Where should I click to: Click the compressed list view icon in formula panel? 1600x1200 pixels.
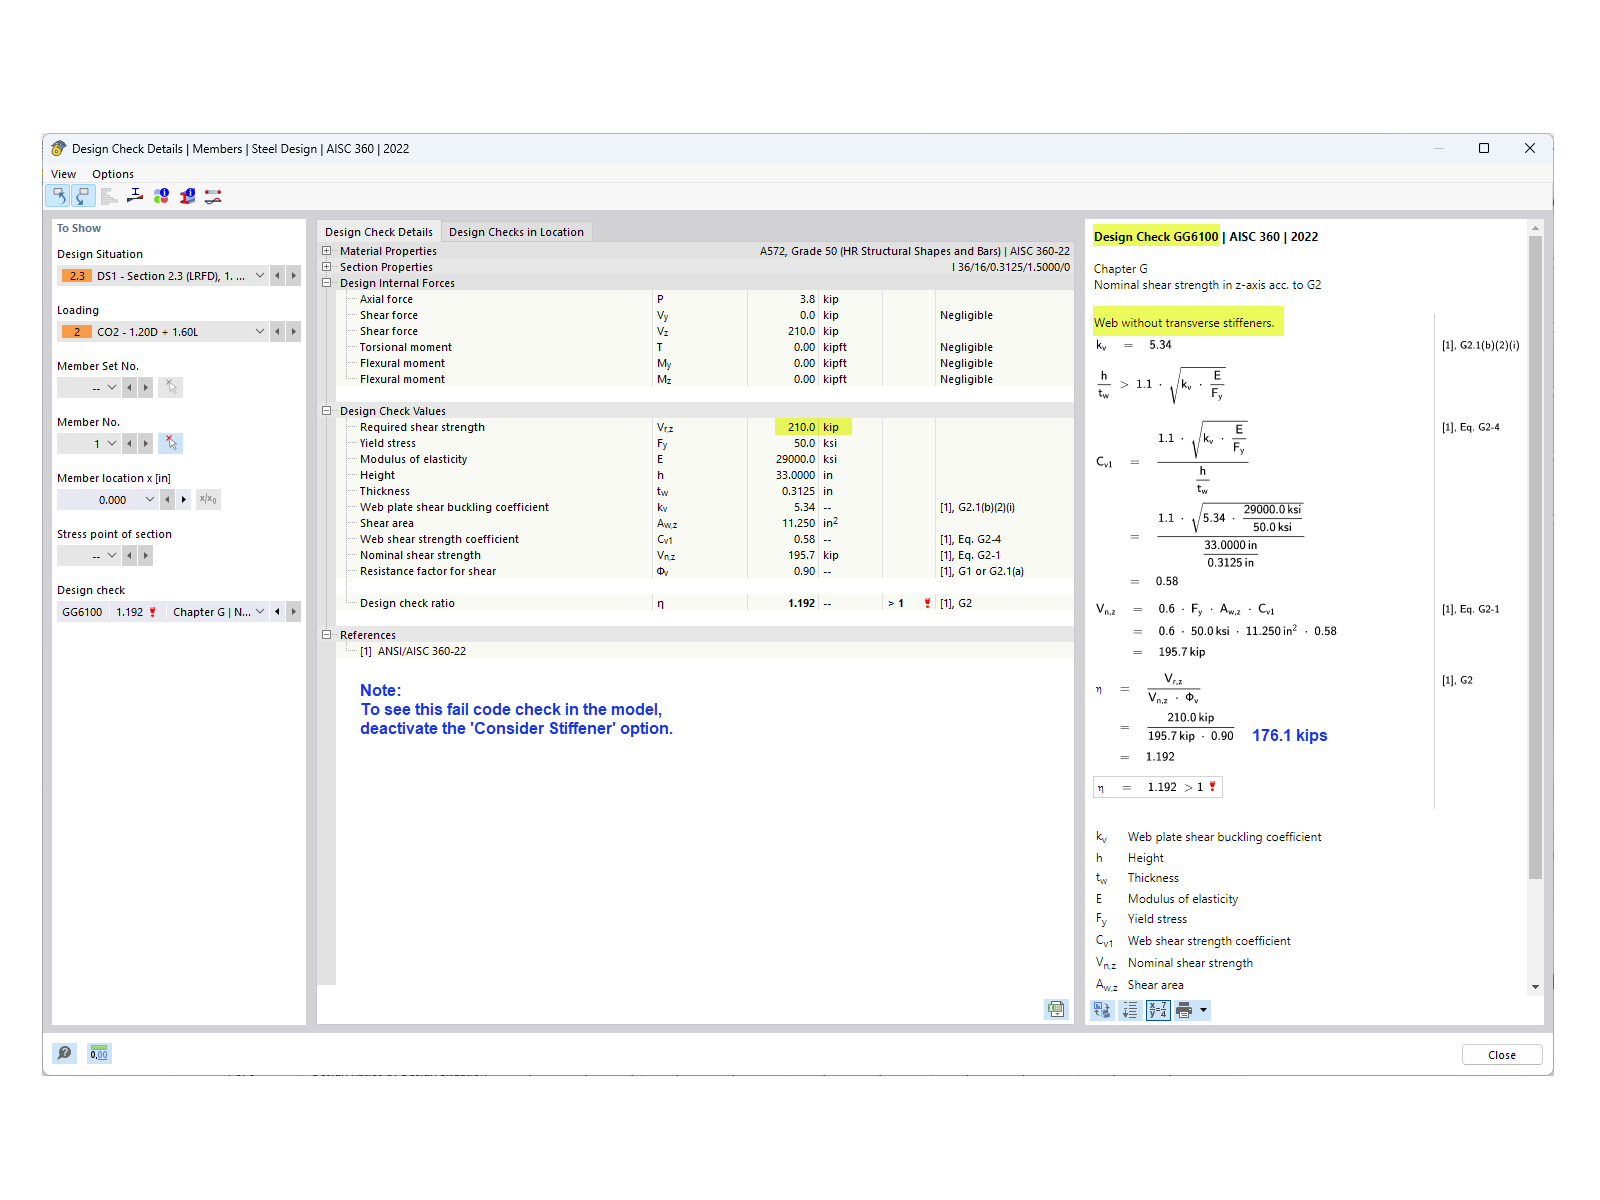coord(1129,1010)
